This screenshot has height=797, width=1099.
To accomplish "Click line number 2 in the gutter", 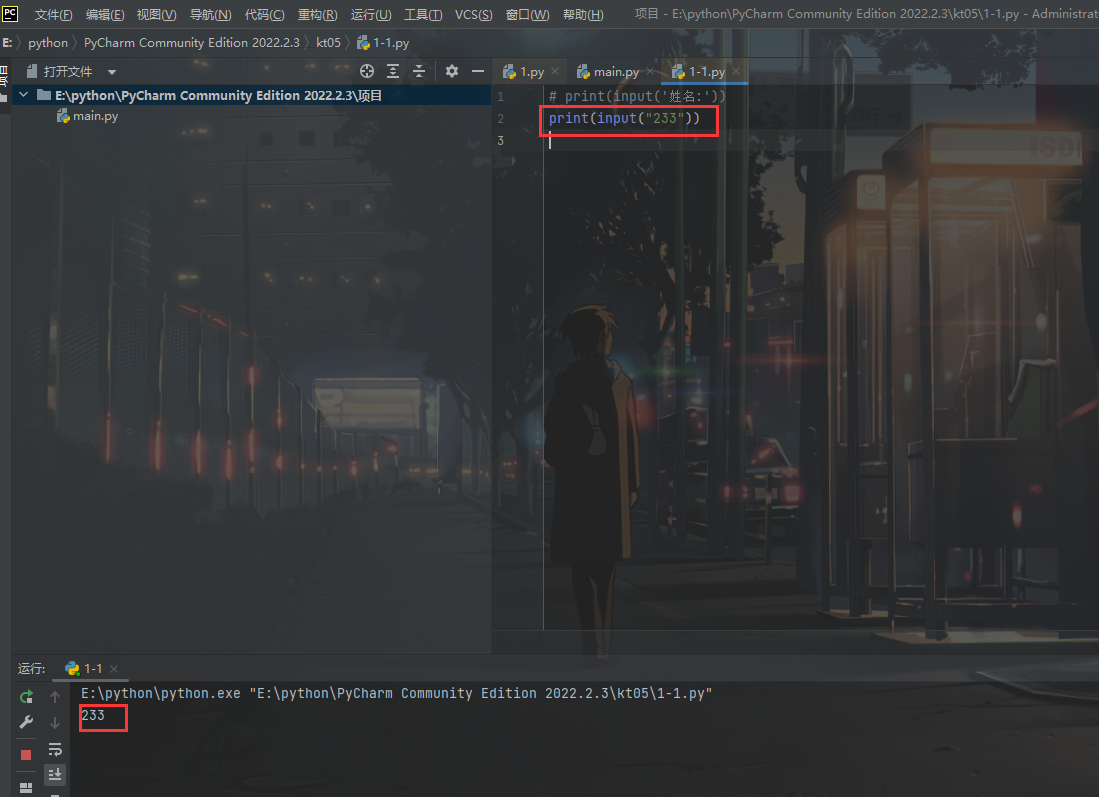I will [500, 118].
